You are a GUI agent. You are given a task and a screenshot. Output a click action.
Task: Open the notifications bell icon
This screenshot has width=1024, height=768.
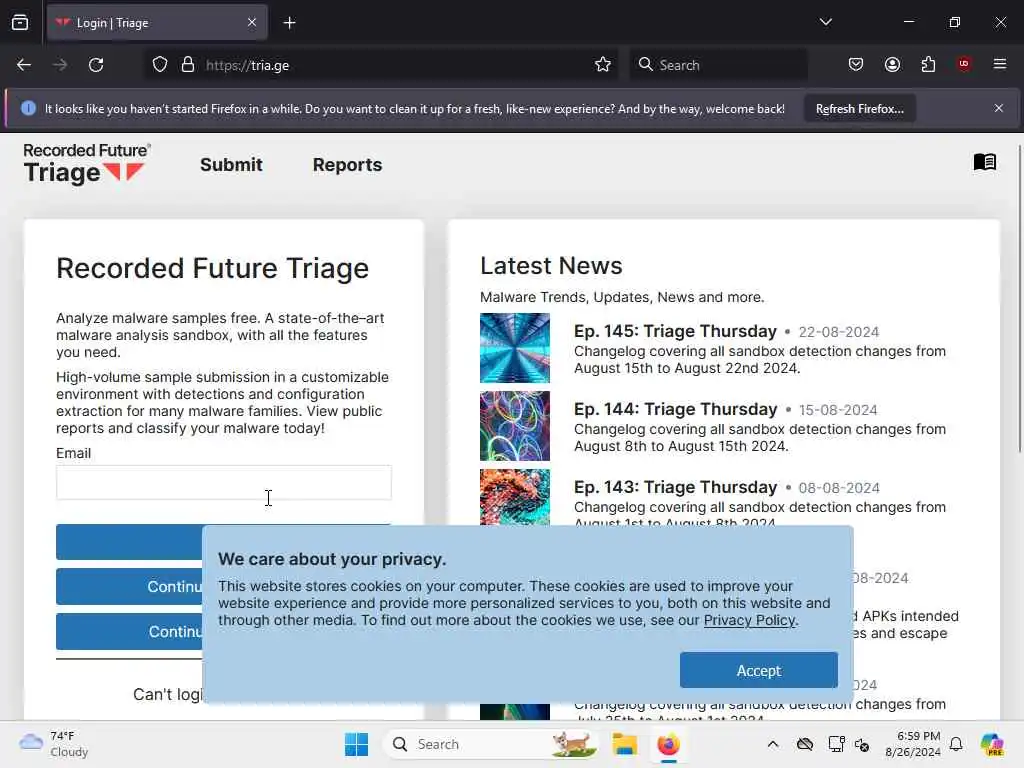click(956, 744)
